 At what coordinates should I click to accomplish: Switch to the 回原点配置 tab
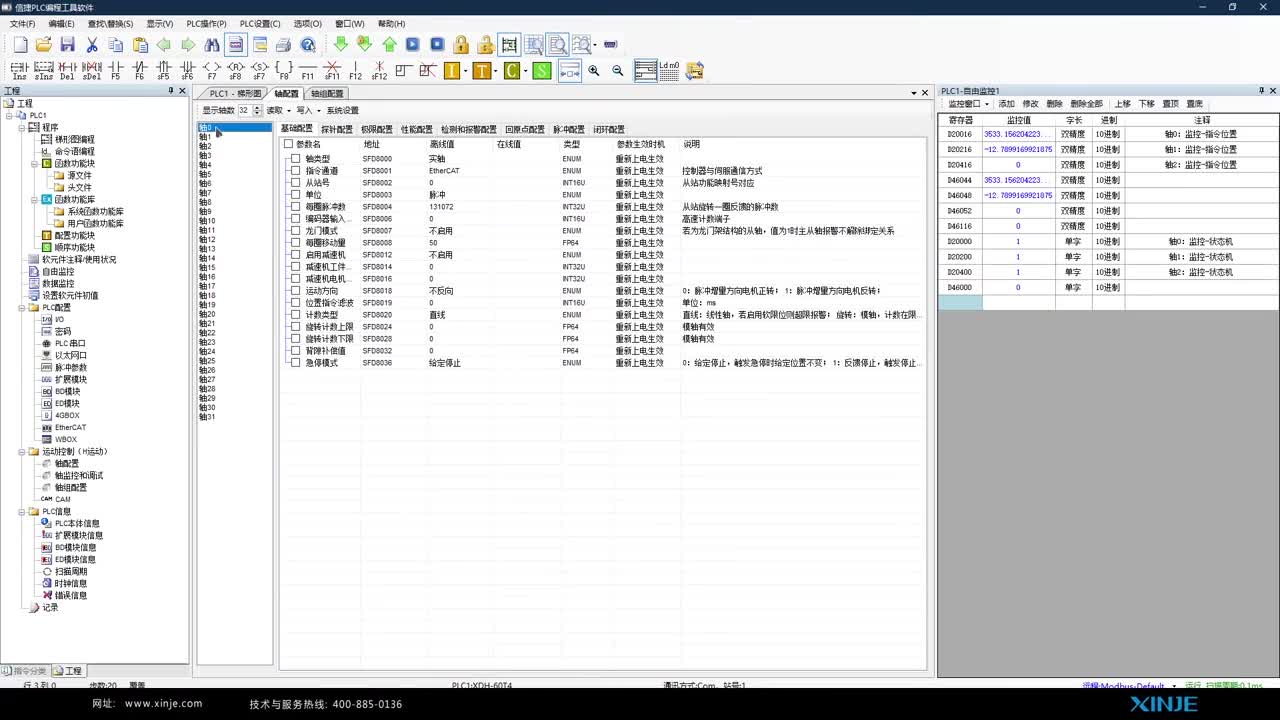point(524,129)
